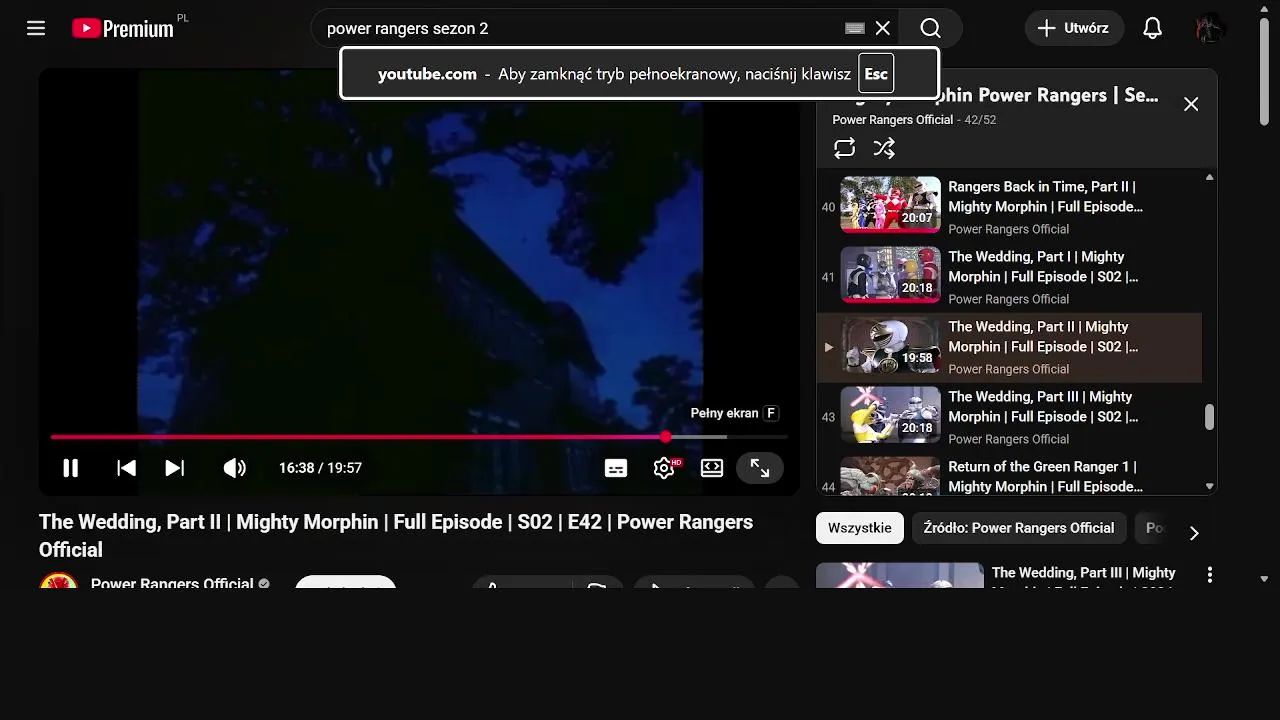Open Rangers Back in Time thumbnail
This screenshot has width=1280, height=720.
coord(890,205)
